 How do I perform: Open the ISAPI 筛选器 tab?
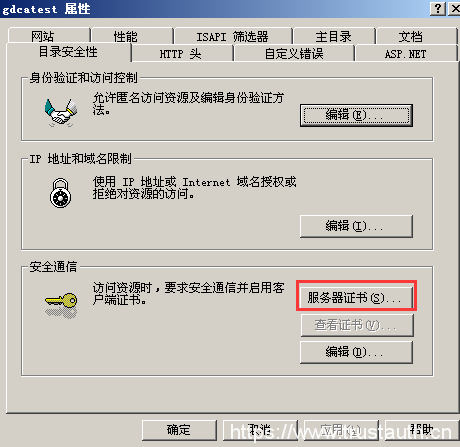[x=233, y=36]
